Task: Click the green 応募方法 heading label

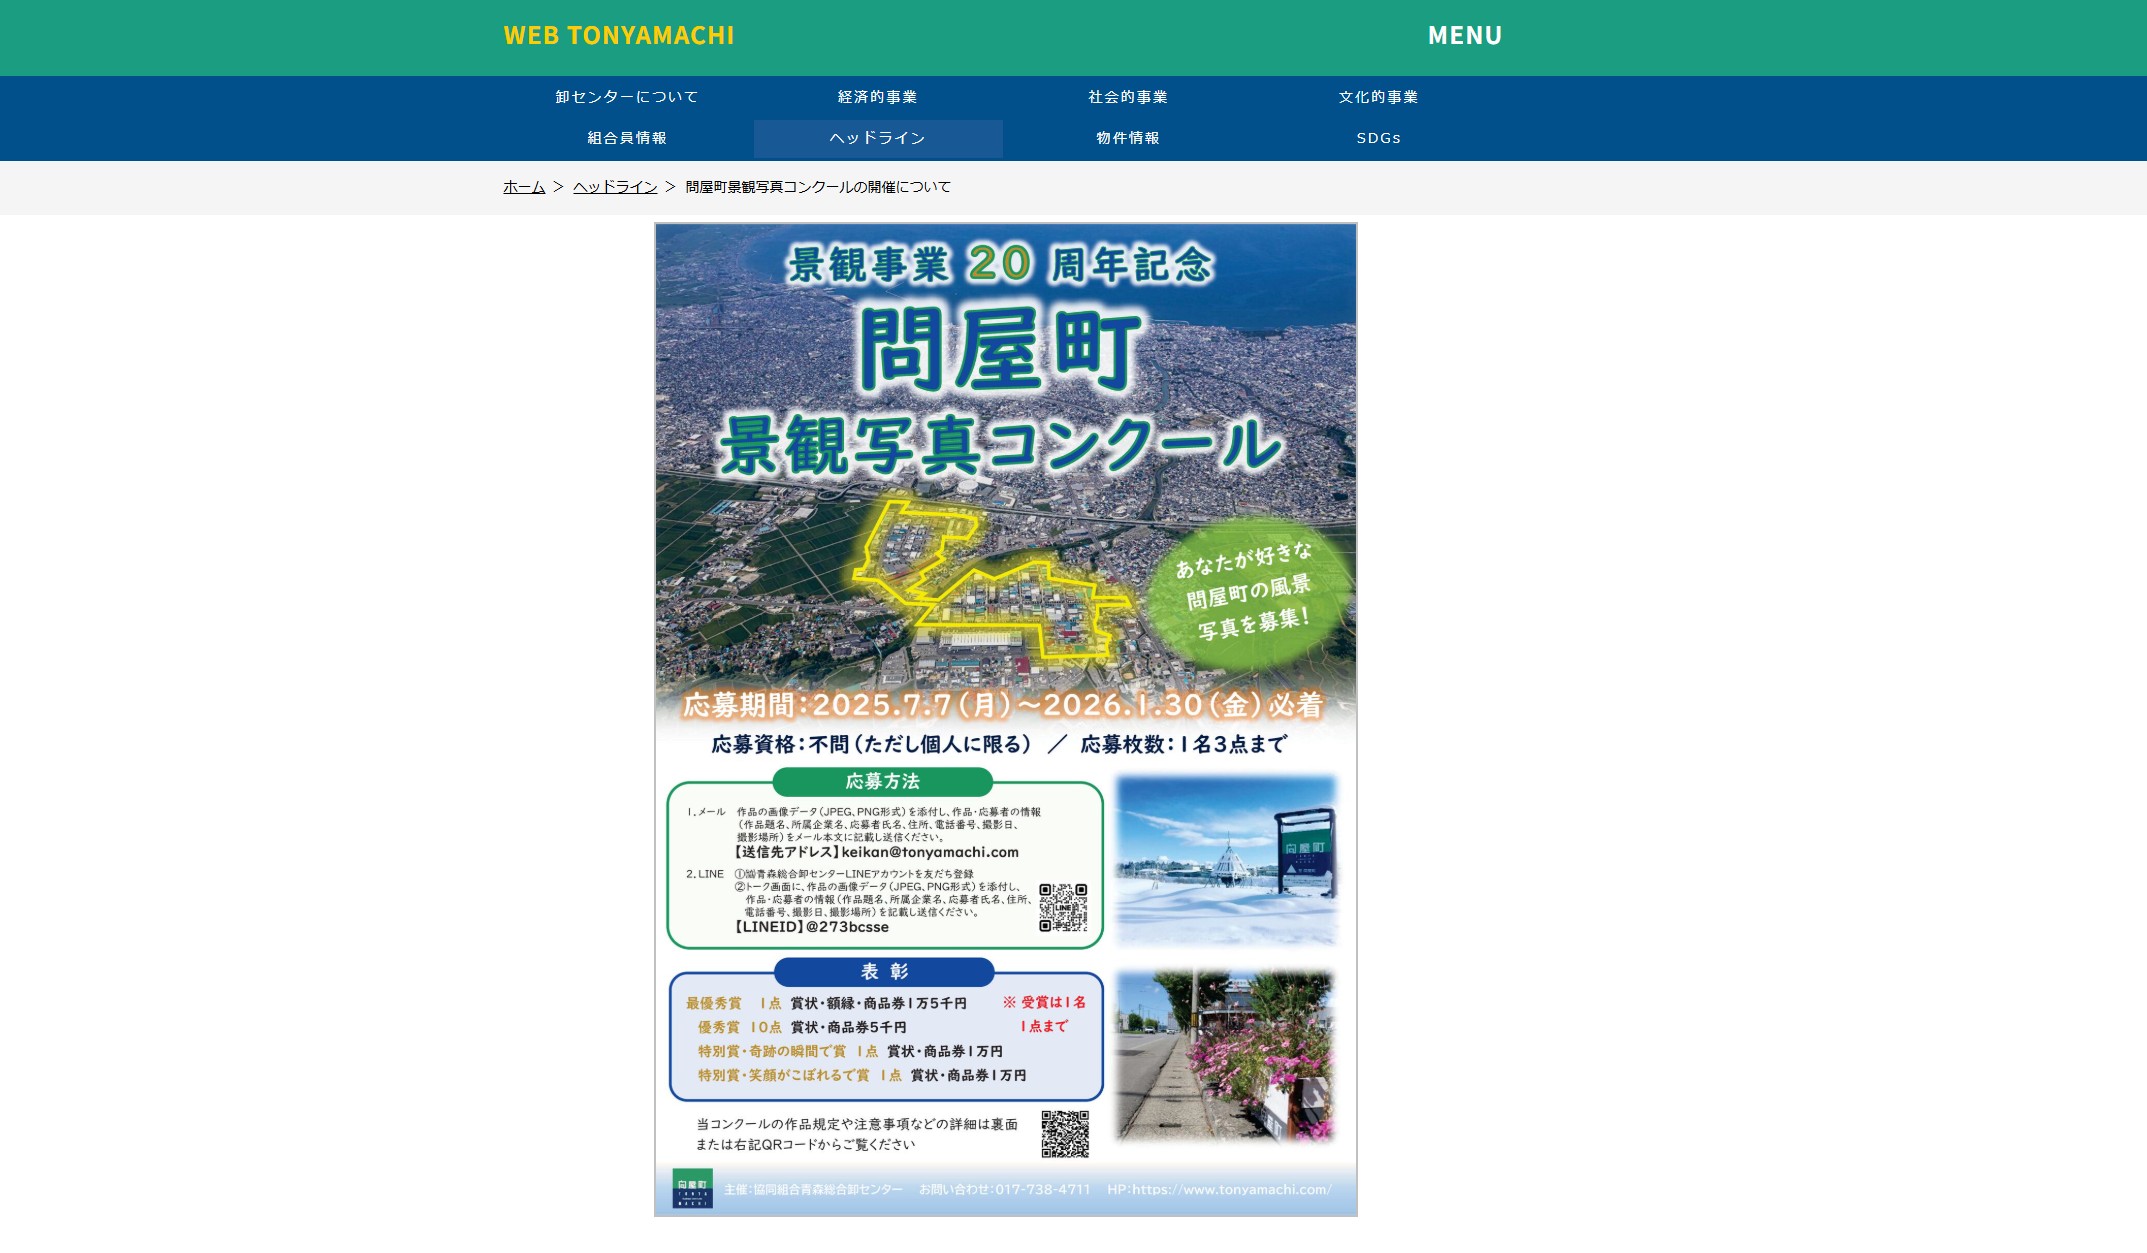Action: pos(882,781)
